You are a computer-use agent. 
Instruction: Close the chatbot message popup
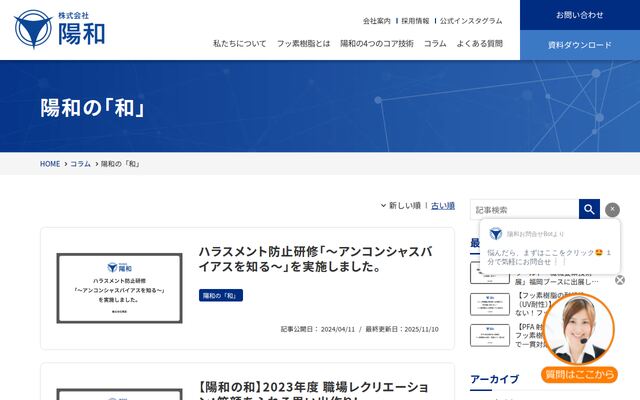click(612, 209)
